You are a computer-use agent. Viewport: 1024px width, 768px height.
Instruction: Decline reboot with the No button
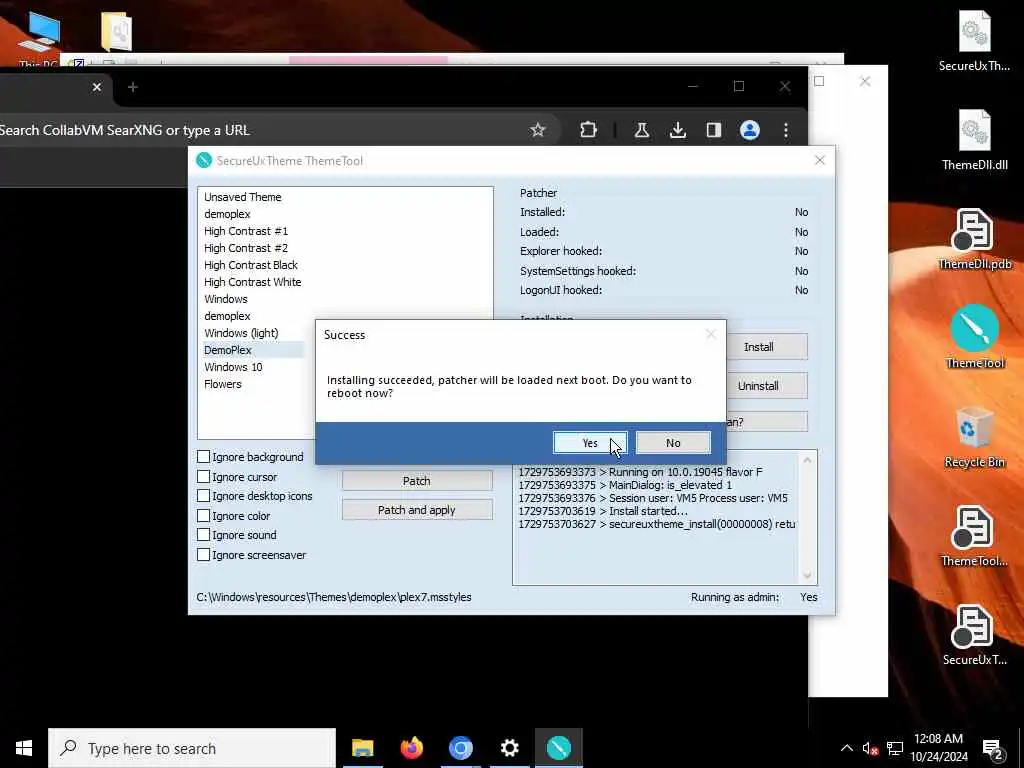click(673, 443)
